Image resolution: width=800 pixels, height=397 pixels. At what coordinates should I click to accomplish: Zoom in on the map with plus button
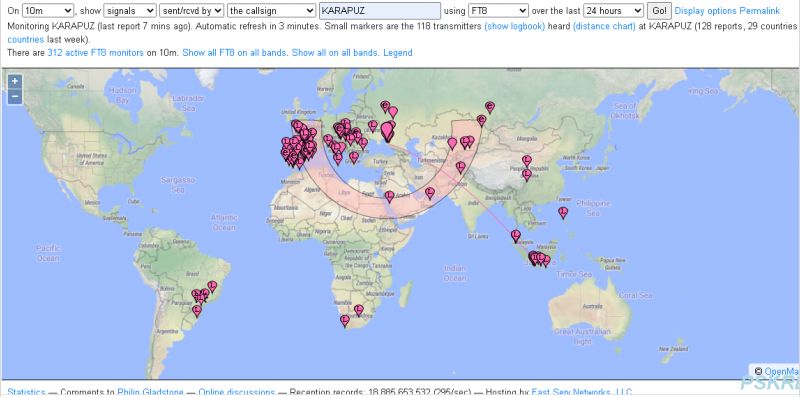coord(15,81)
